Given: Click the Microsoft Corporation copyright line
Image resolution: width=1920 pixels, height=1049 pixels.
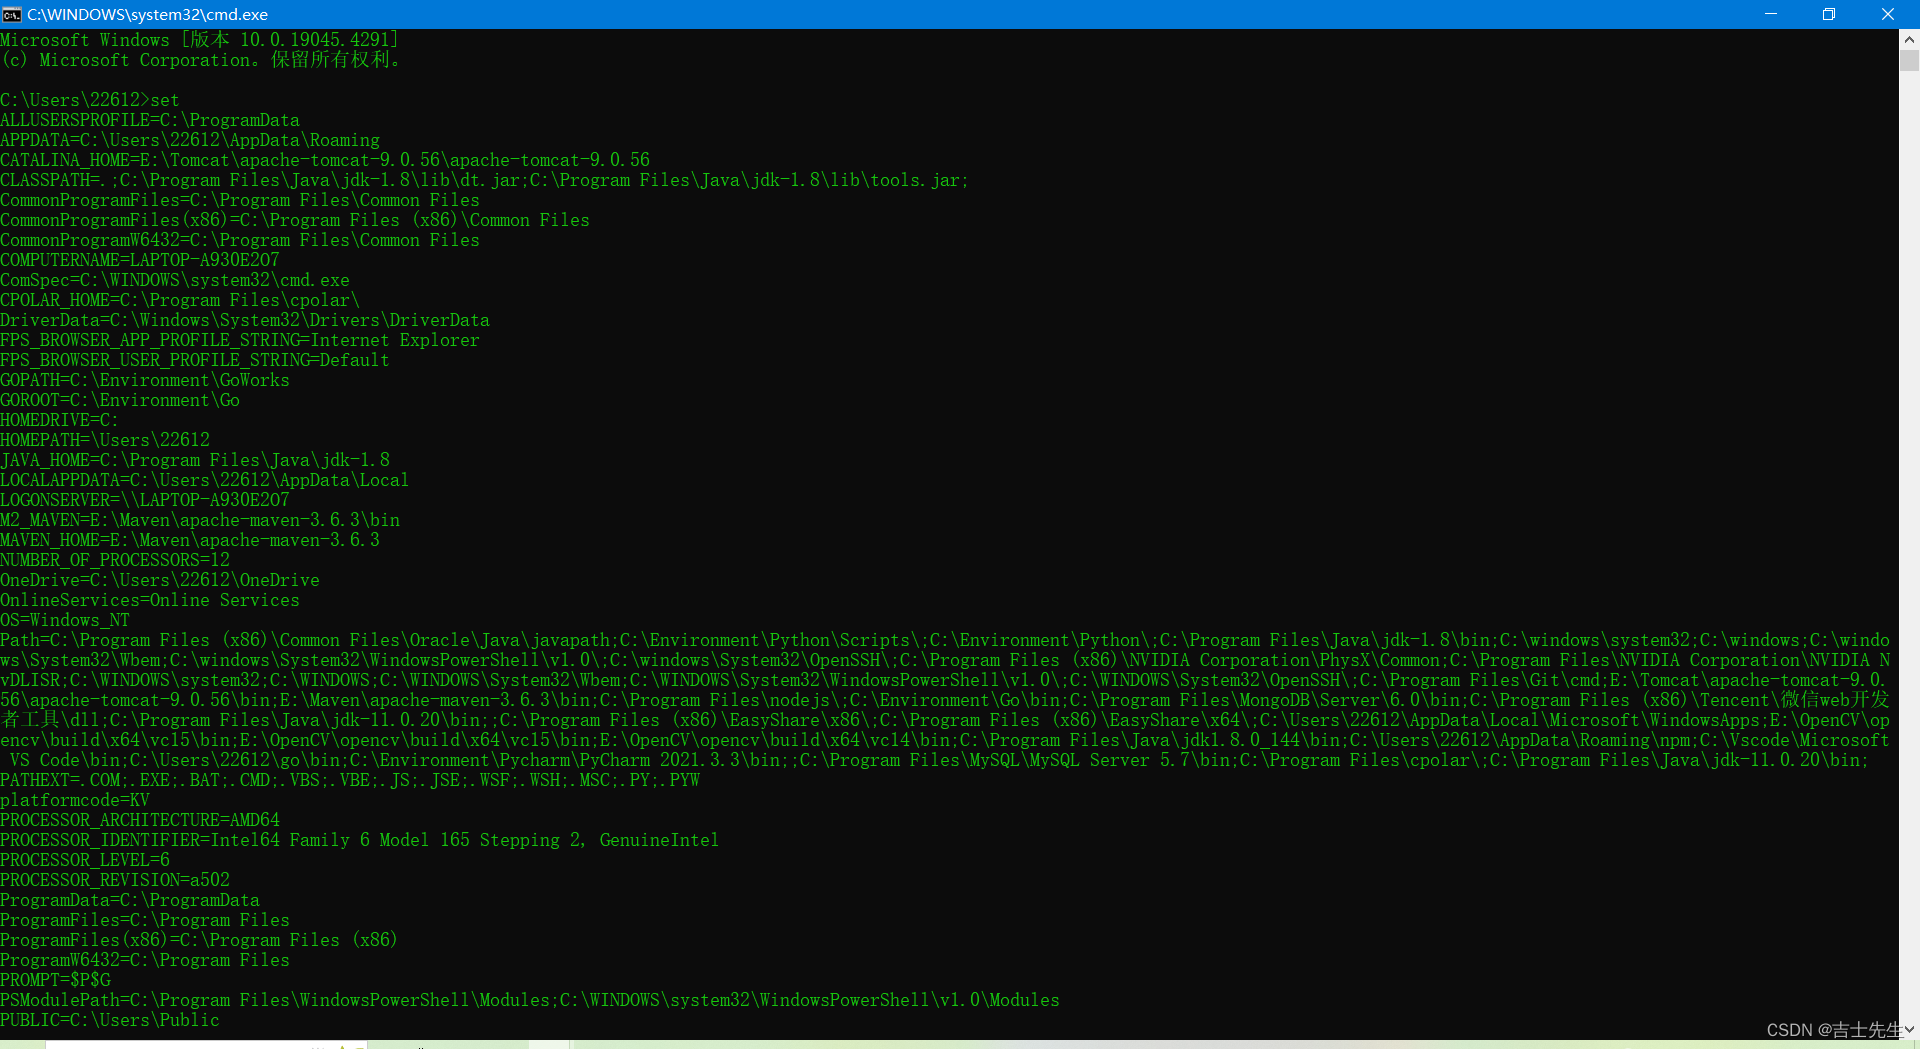Looking at the screenshot, I should pyautogui.click(x=202, y=60).
